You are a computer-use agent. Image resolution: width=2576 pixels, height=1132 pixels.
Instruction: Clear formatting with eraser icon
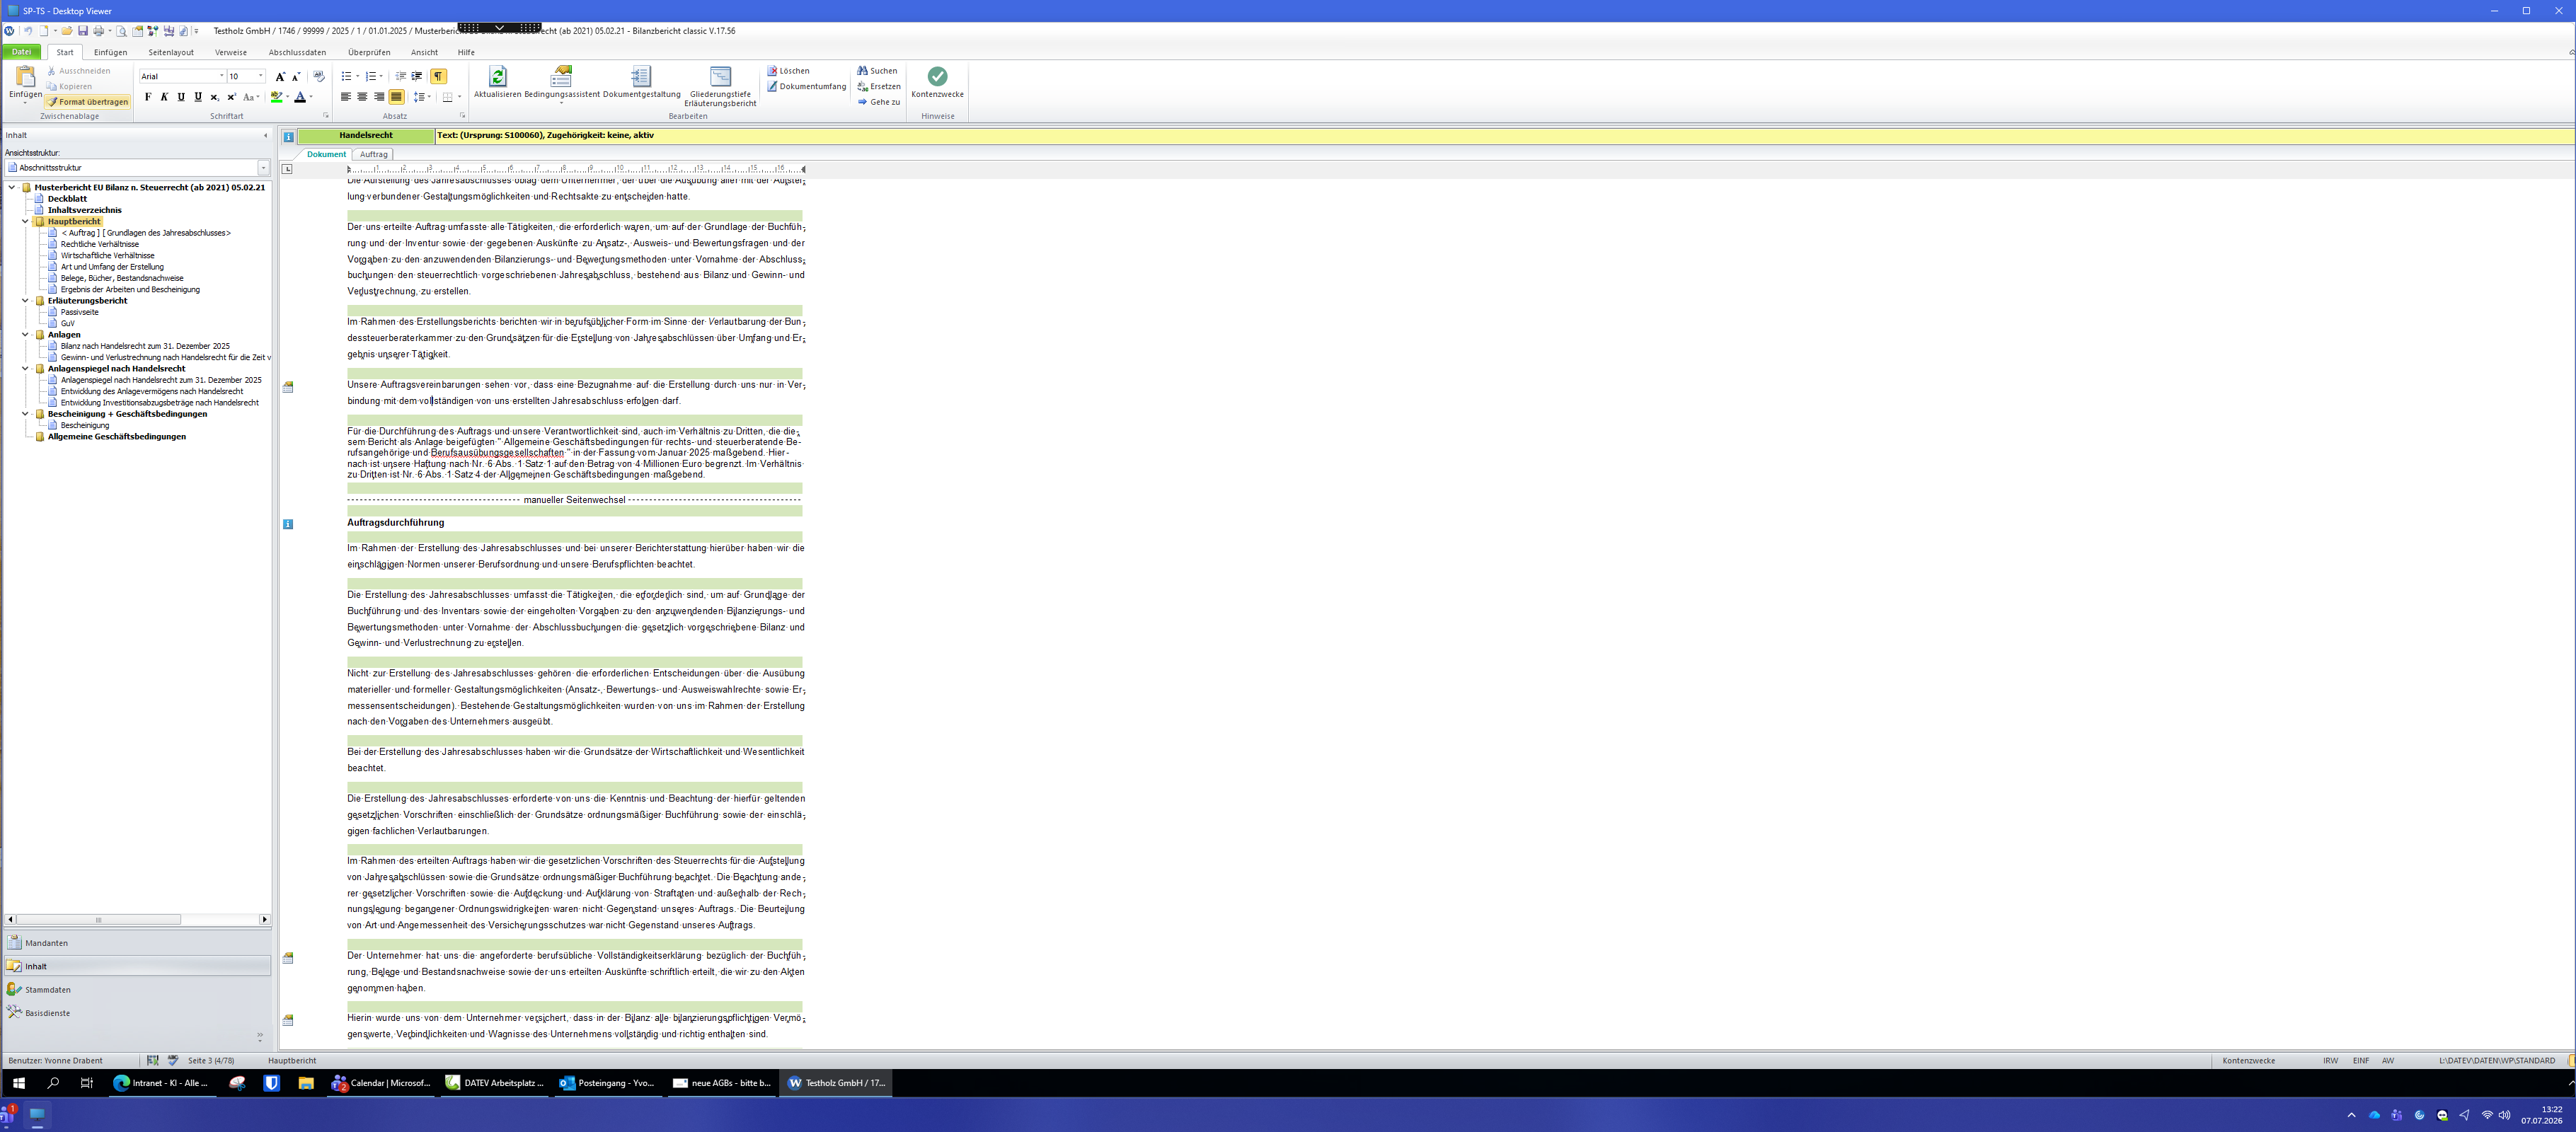click(319, 76)
